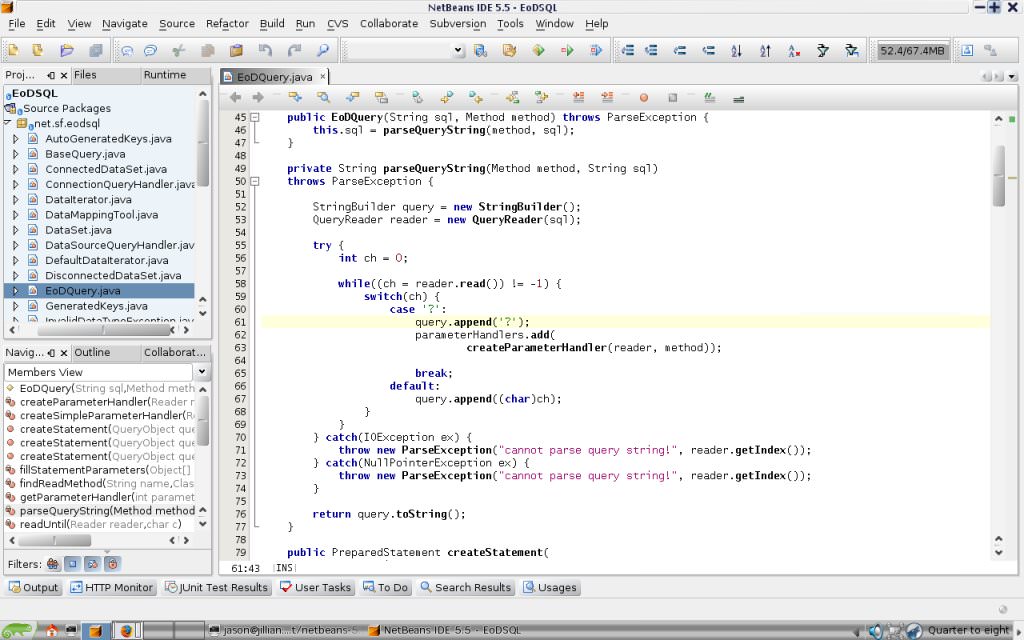This screenshot has height=640, width=1024.
Task: Click the Navigator horizontal scrollbar thumb
Action: 55,541
